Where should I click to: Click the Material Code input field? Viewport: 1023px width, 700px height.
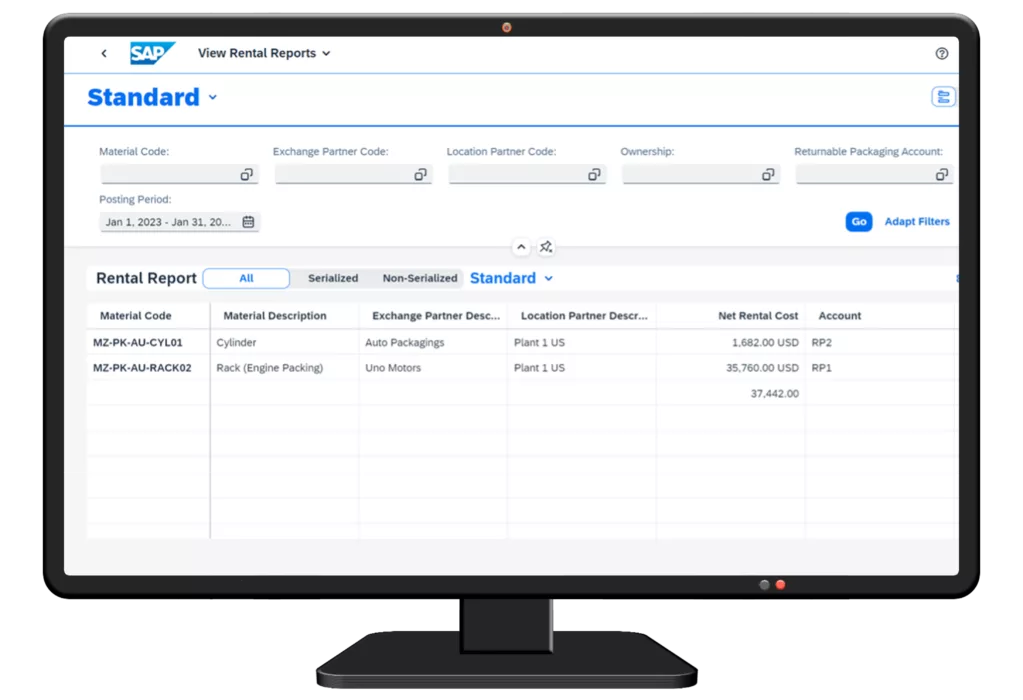168,175
